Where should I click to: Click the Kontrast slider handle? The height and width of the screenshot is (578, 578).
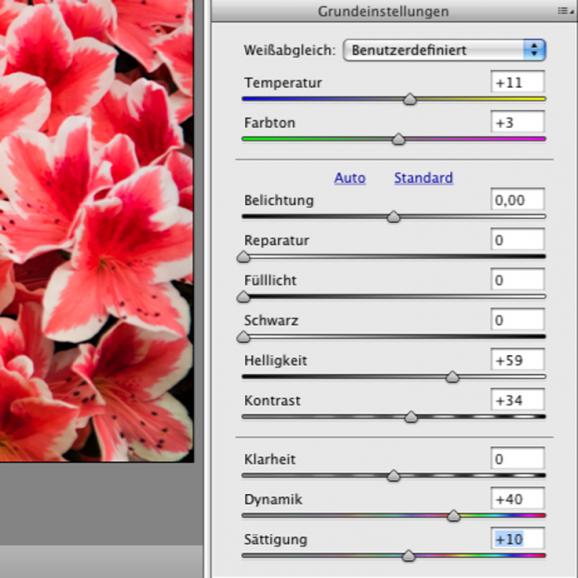coord(411,417)
